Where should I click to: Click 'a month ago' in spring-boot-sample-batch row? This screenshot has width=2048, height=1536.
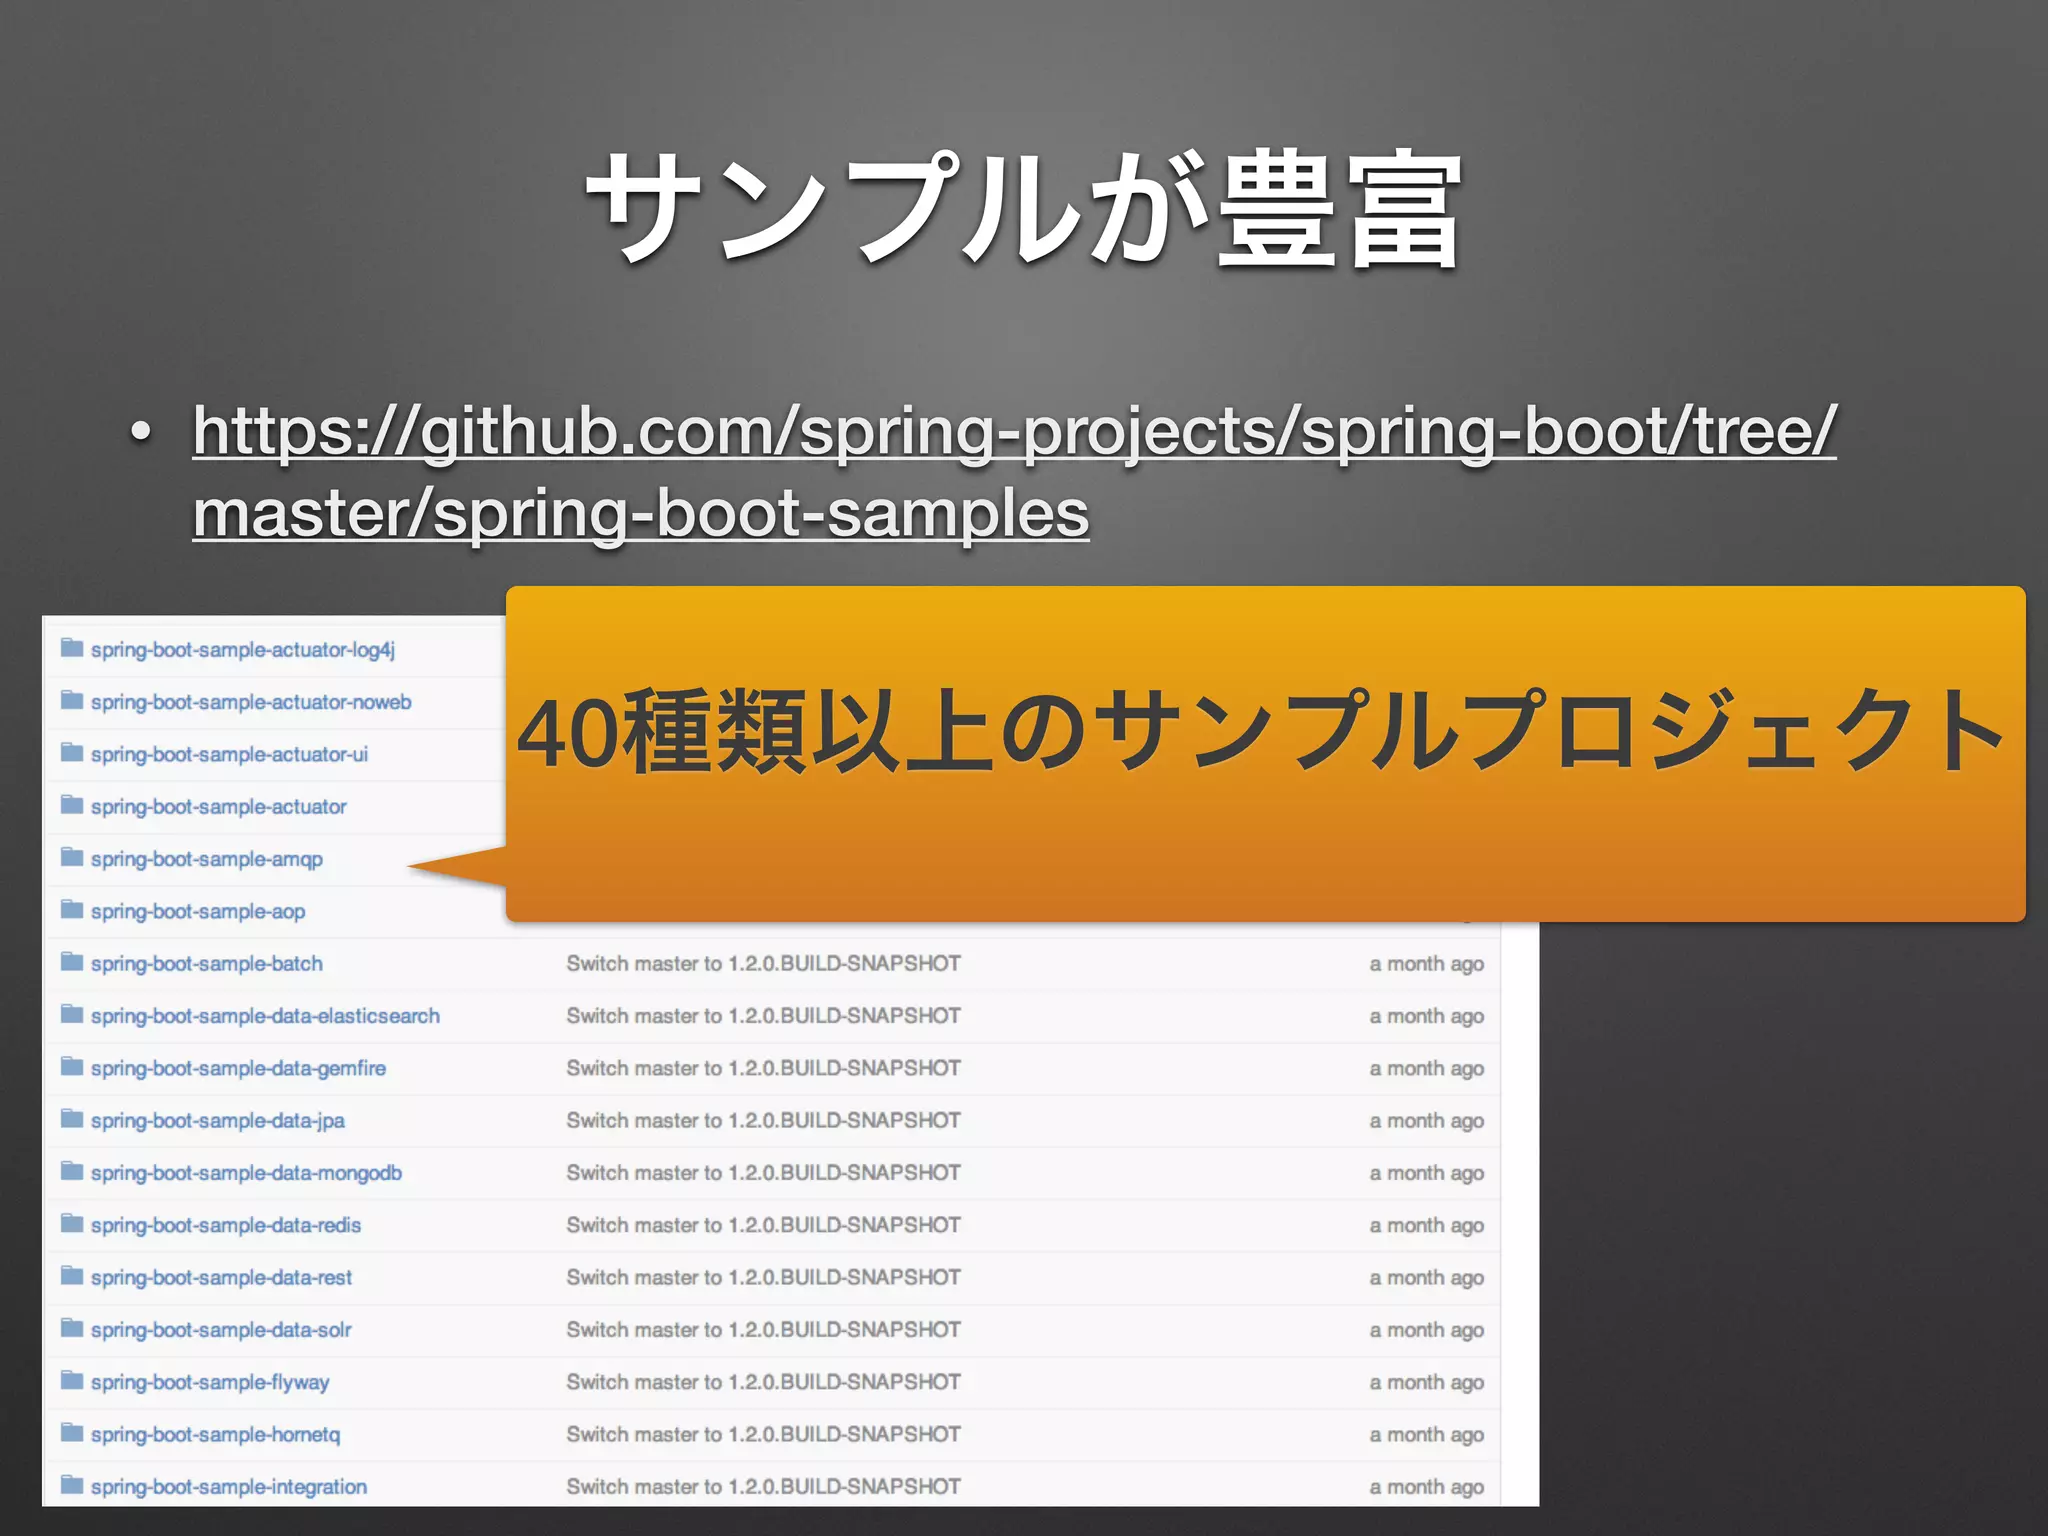pos(1427,964)
